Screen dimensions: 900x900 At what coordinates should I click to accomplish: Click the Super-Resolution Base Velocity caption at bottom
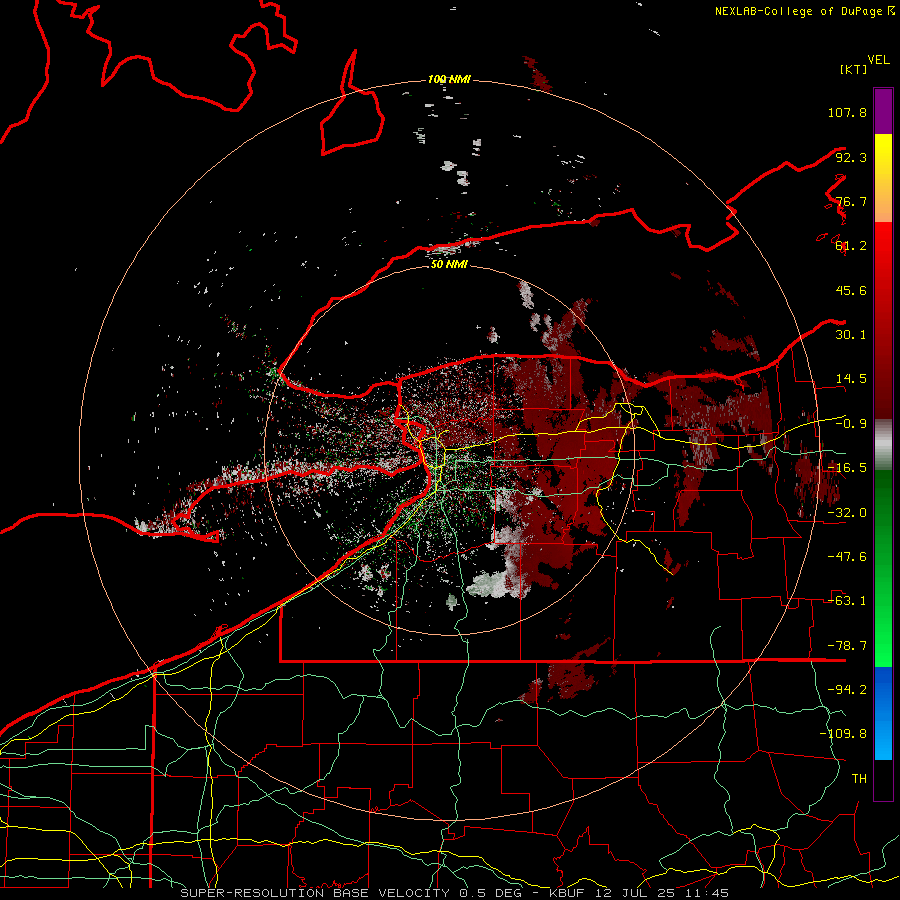455,893
